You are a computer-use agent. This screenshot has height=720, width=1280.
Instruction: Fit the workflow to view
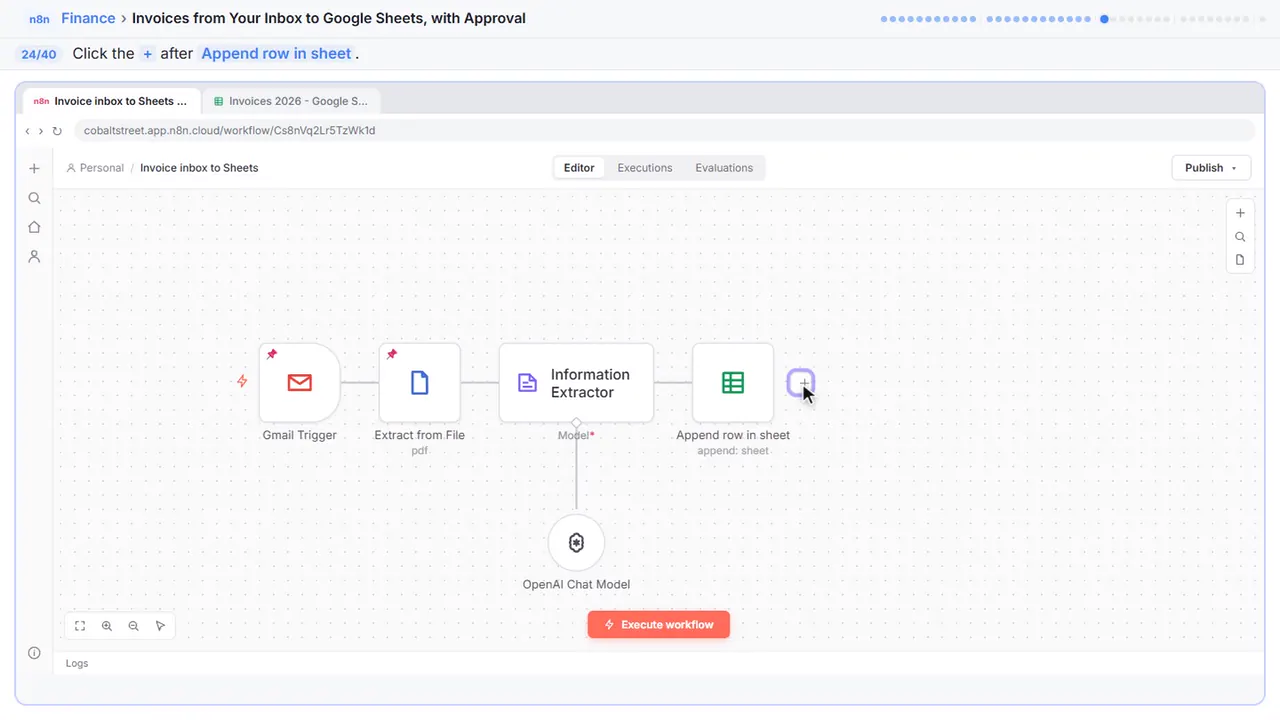tap(80, 626)
